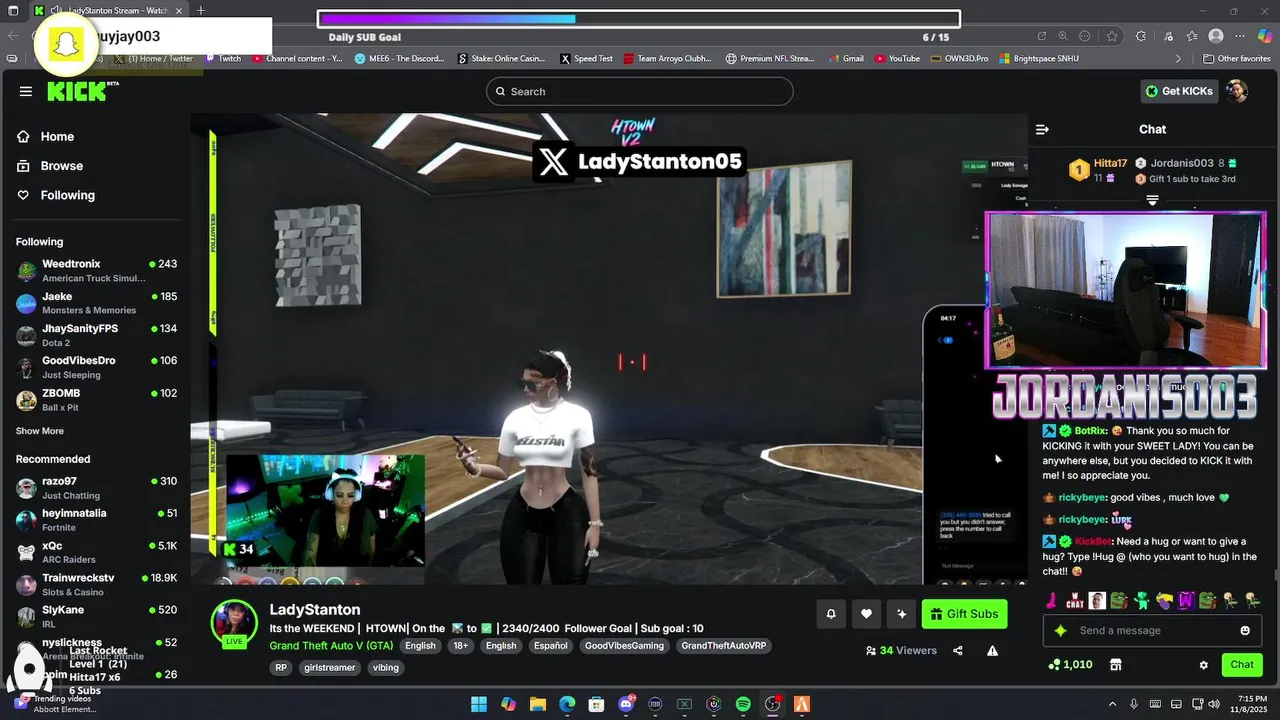Select the purple W emote
Screen dimensions: 1280x720
[1186, 601]
